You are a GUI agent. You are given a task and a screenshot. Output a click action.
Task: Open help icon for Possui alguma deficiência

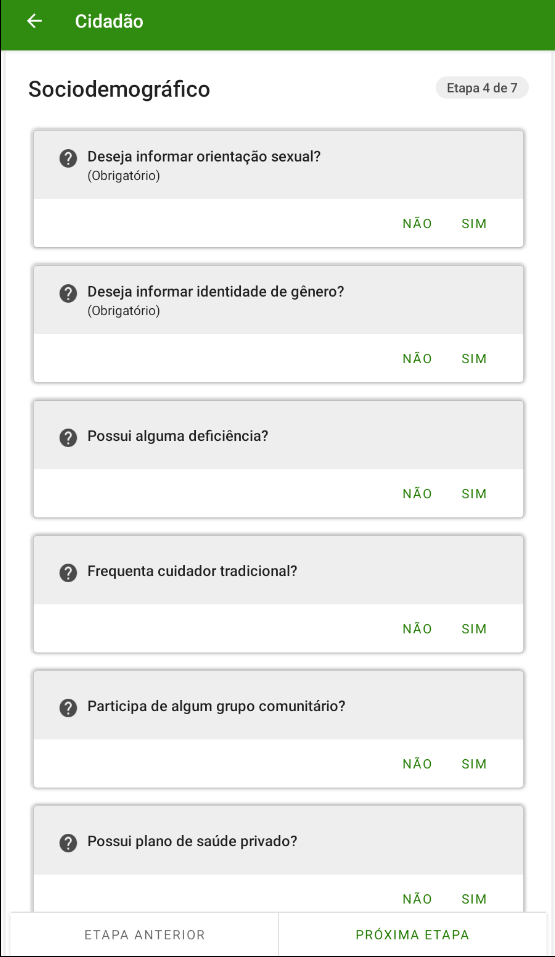[x=68, y=438]
